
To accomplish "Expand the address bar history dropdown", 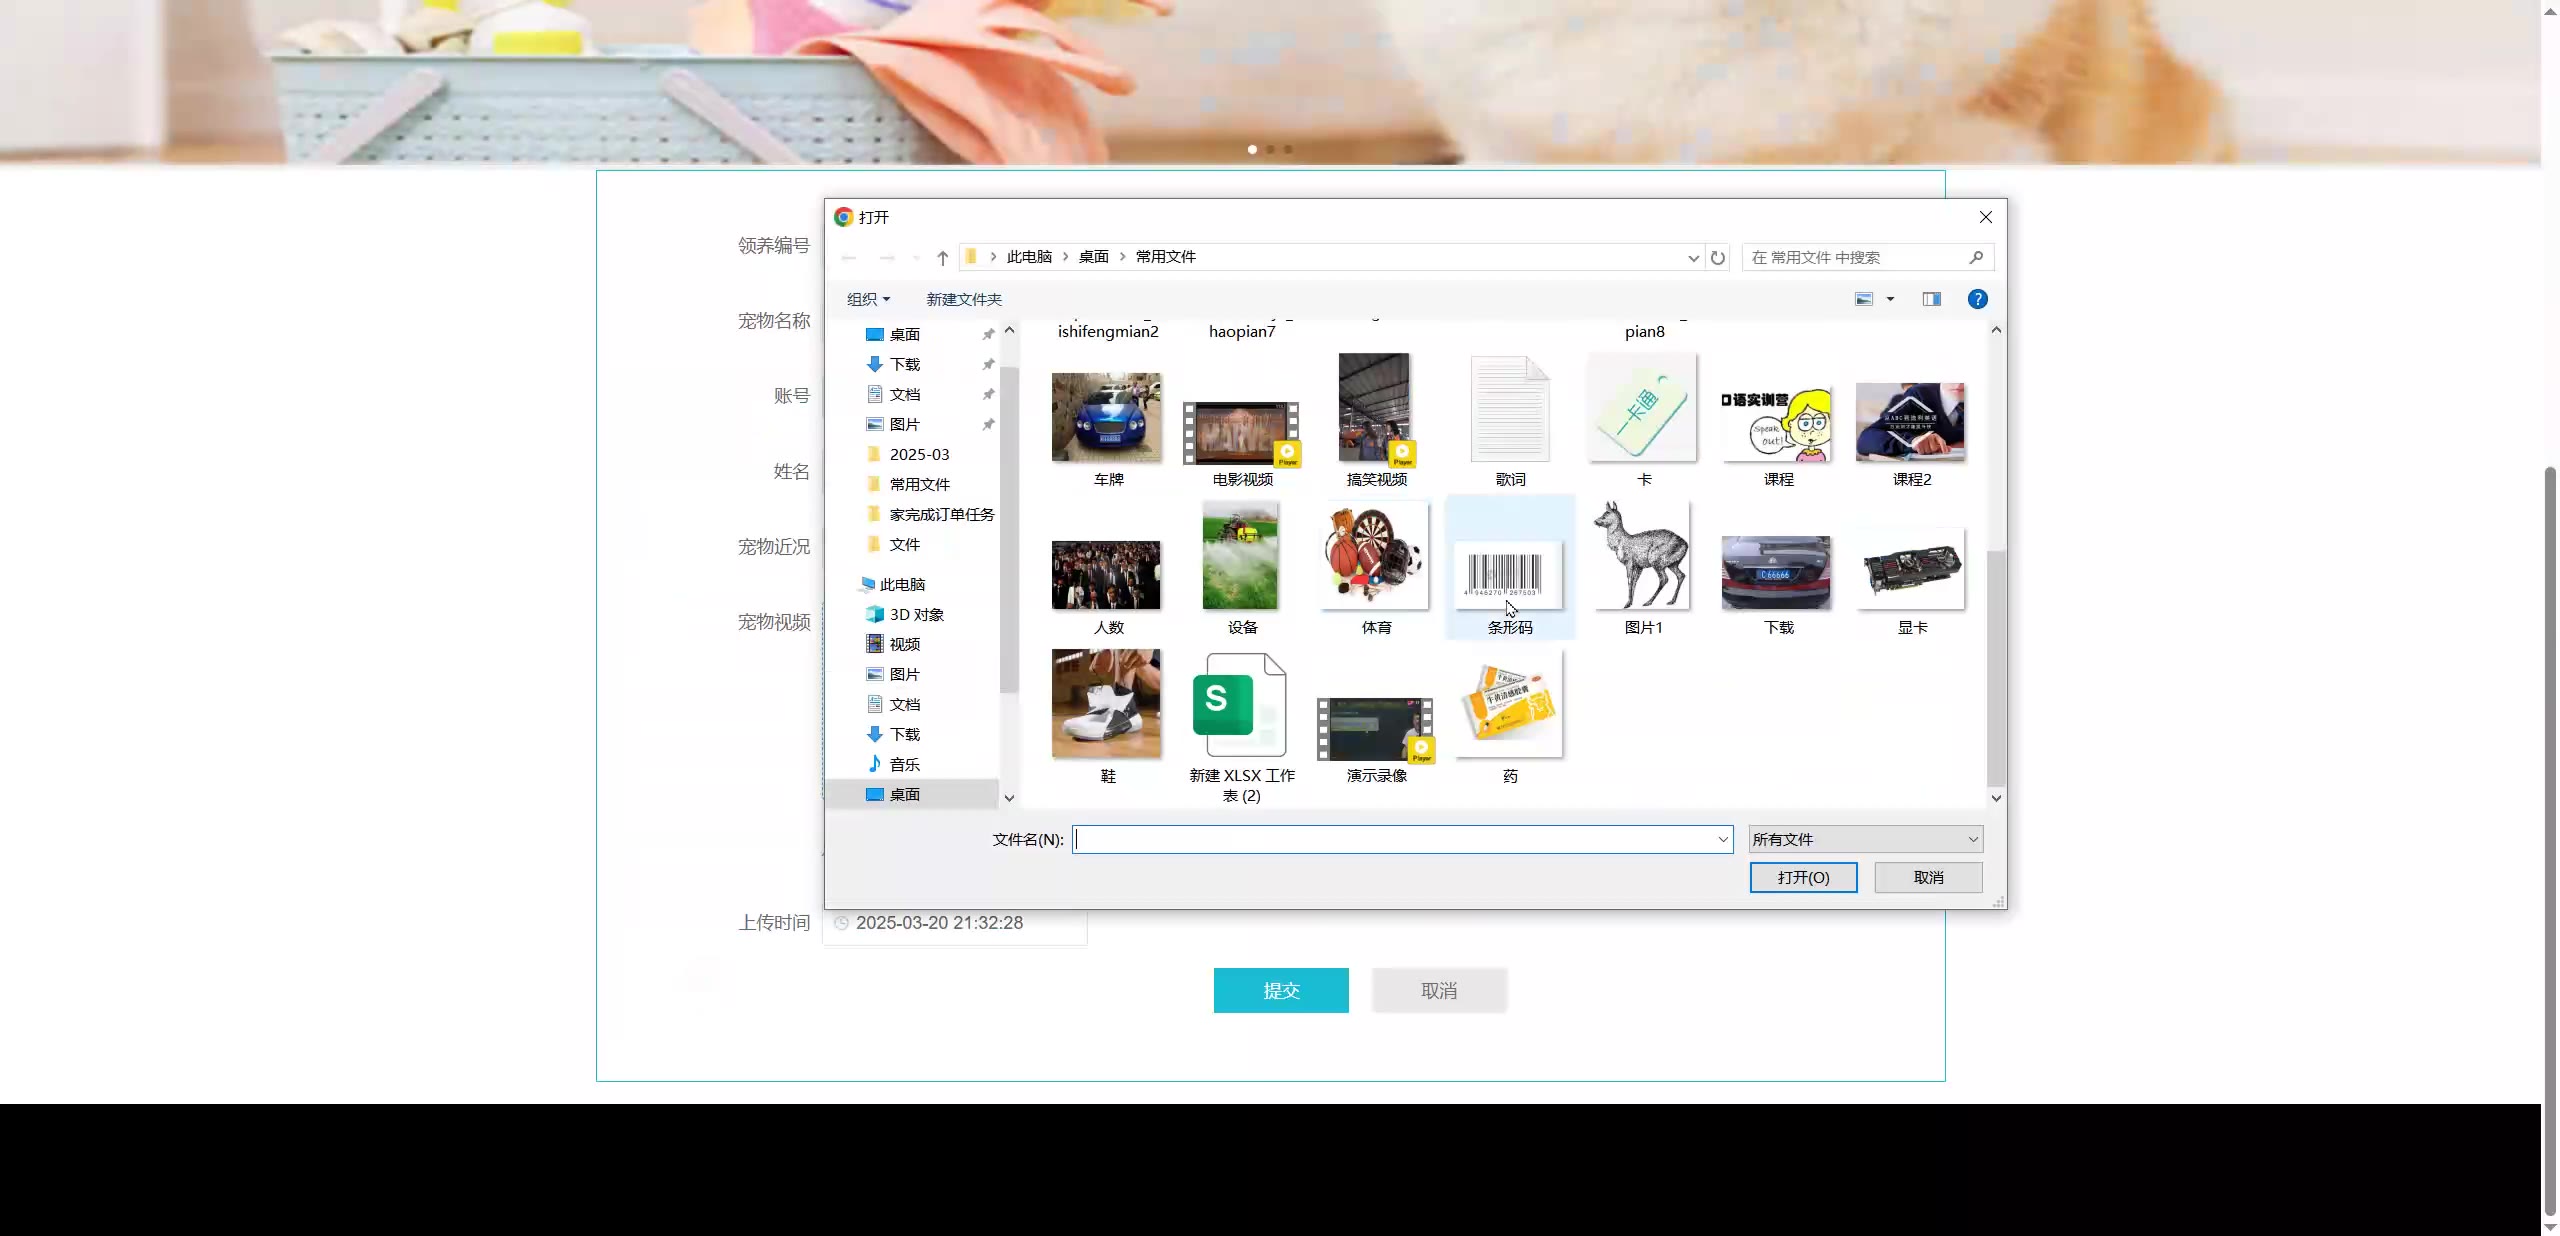I will (1693, 258).
